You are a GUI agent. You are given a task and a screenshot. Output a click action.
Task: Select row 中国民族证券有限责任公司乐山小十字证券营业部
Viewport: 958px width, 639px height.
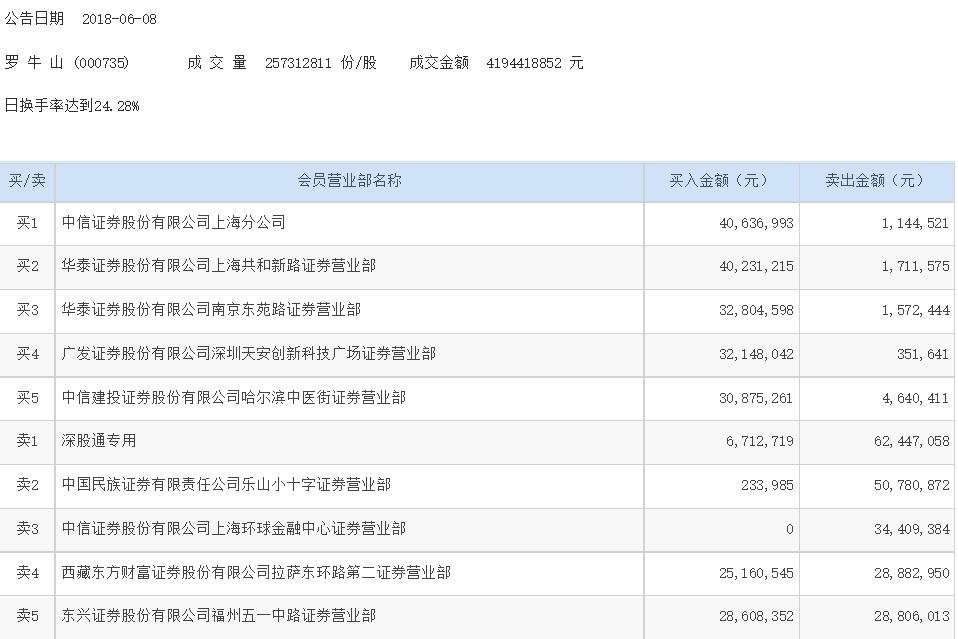tap(477, 486)
